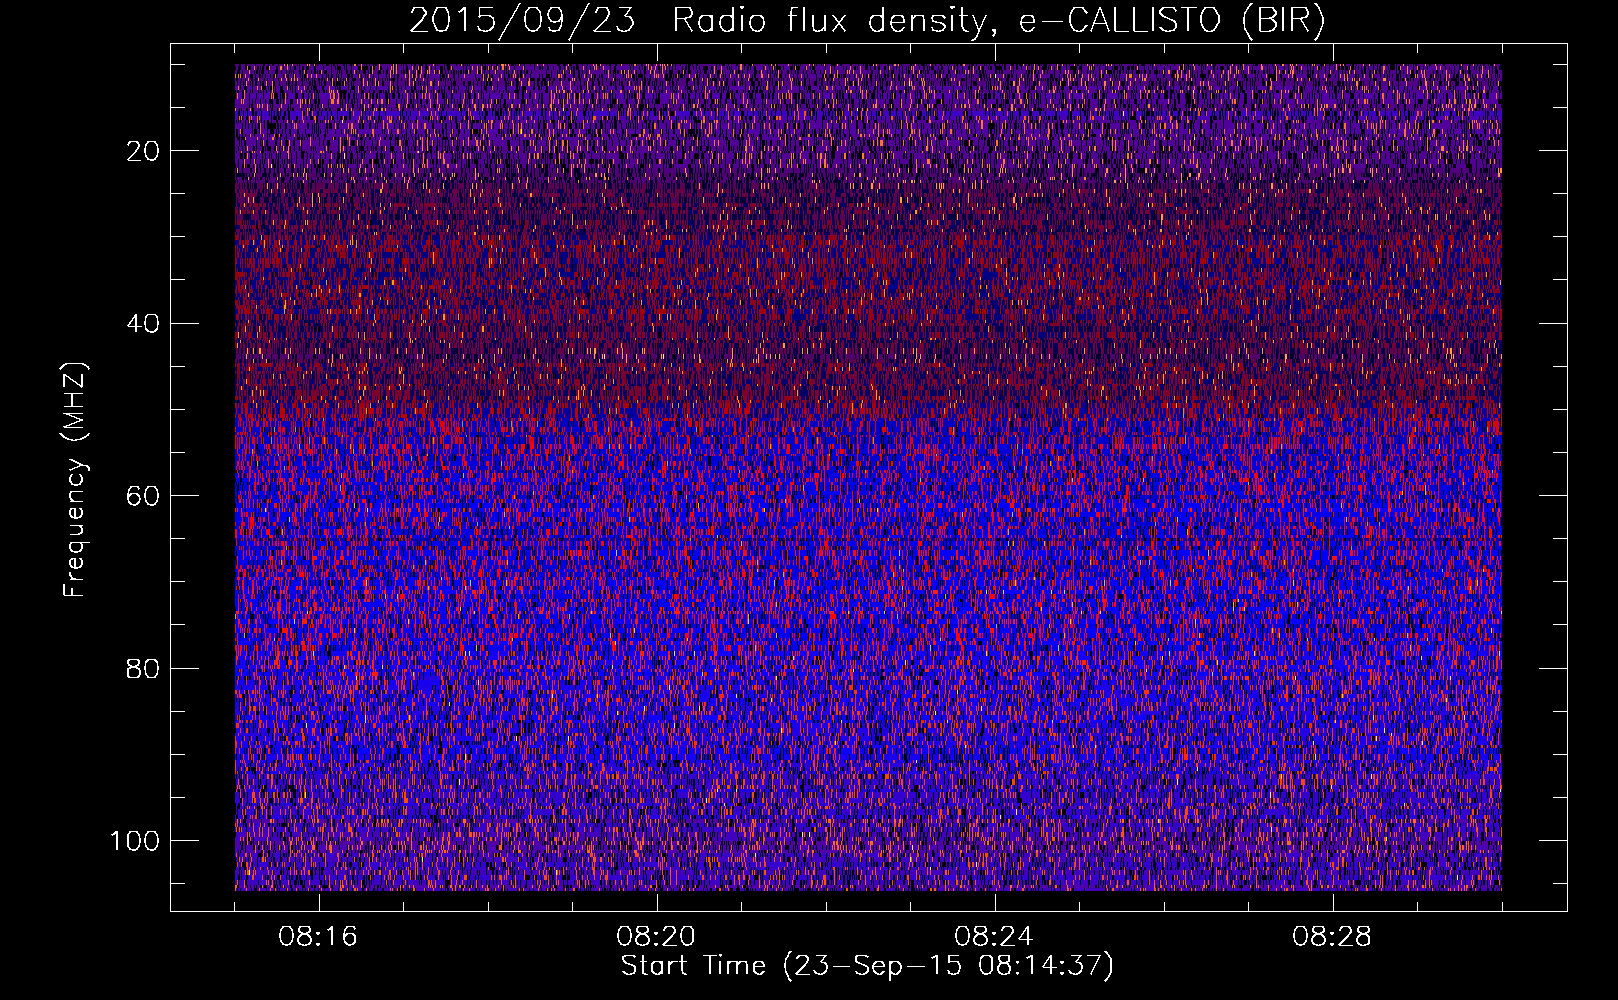Click the time tick label 08:28
The width and height of the screenshot is (1618, 1000).
pyautogui.click(x=1332, y=937)
